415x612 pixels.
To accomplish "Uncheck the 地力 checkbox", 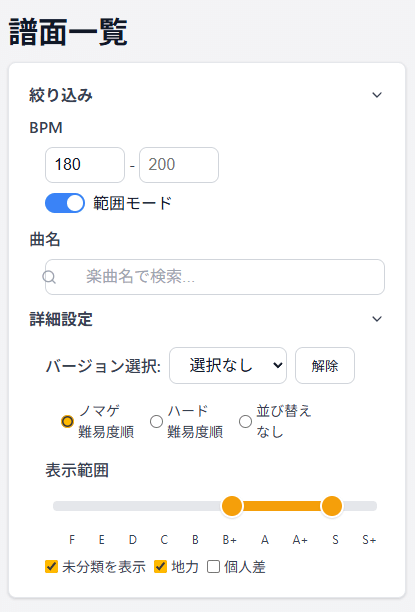I will (x=160, y=566).
